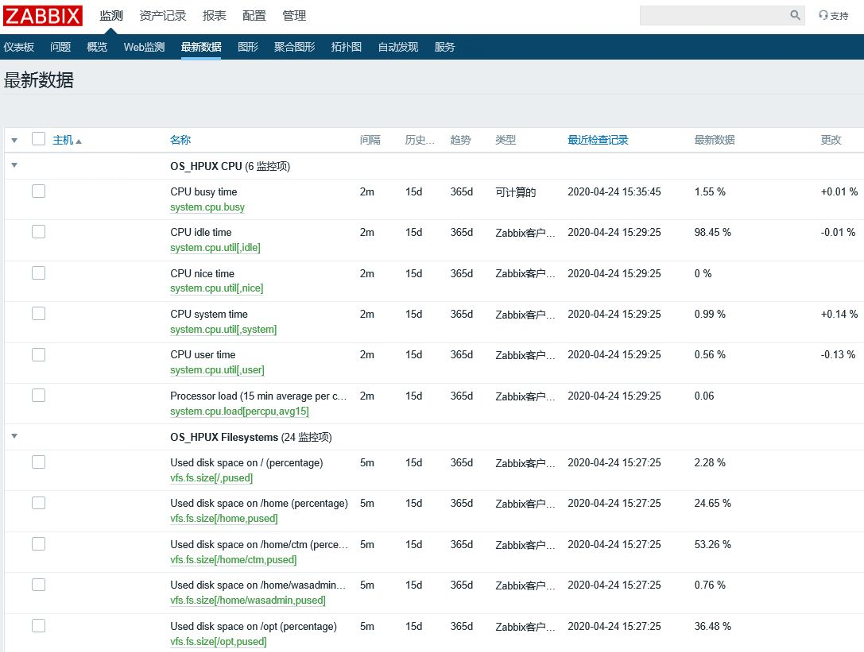The width and height of the screenshot is (864, 652).
Task: Check the Processor load row
Action: [x=39, y=395]
